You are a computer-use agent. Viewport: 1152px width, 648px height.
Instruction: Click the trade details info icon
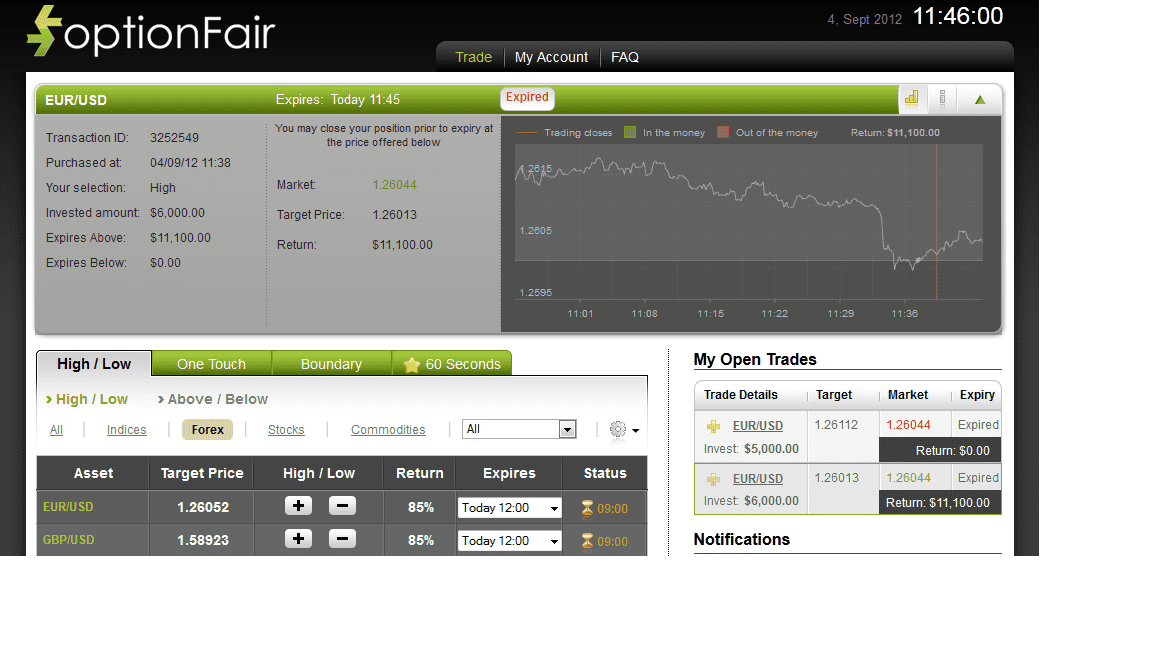942,98
